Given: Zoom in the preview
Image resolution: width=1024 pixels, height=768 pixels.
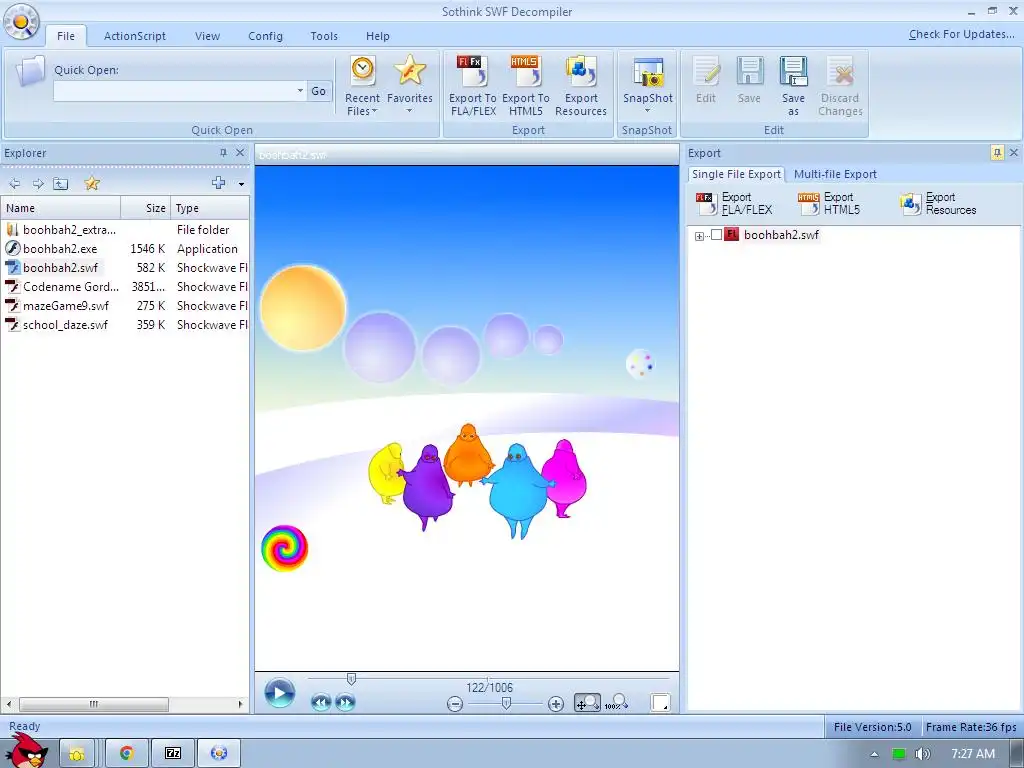Looking at the screenshot, I should click(x=556, y=704).
